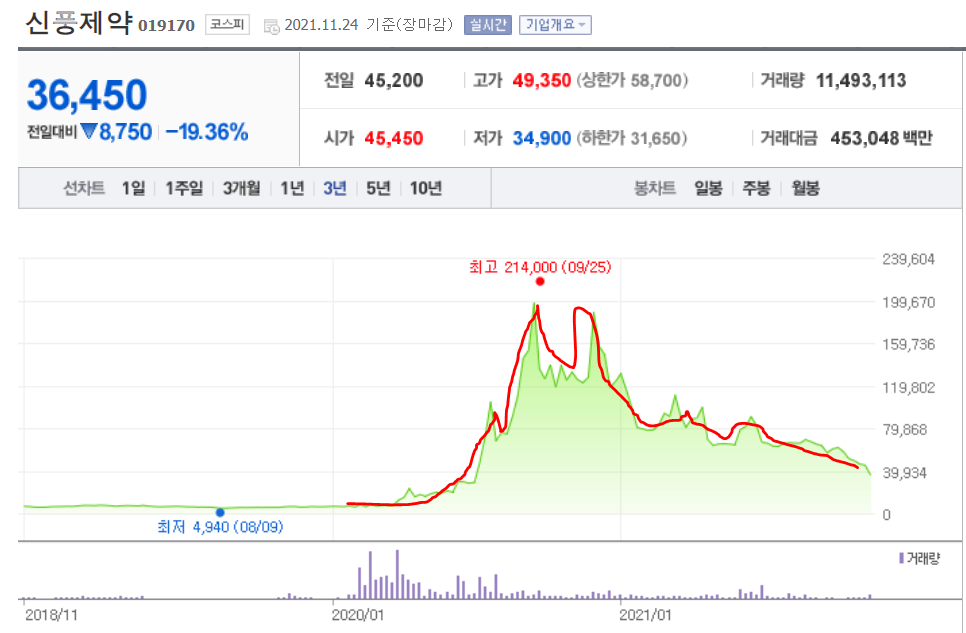The image size is (966, 633).
Task: Click the 최저 4,940 (08/09) label
Action: 220,527
